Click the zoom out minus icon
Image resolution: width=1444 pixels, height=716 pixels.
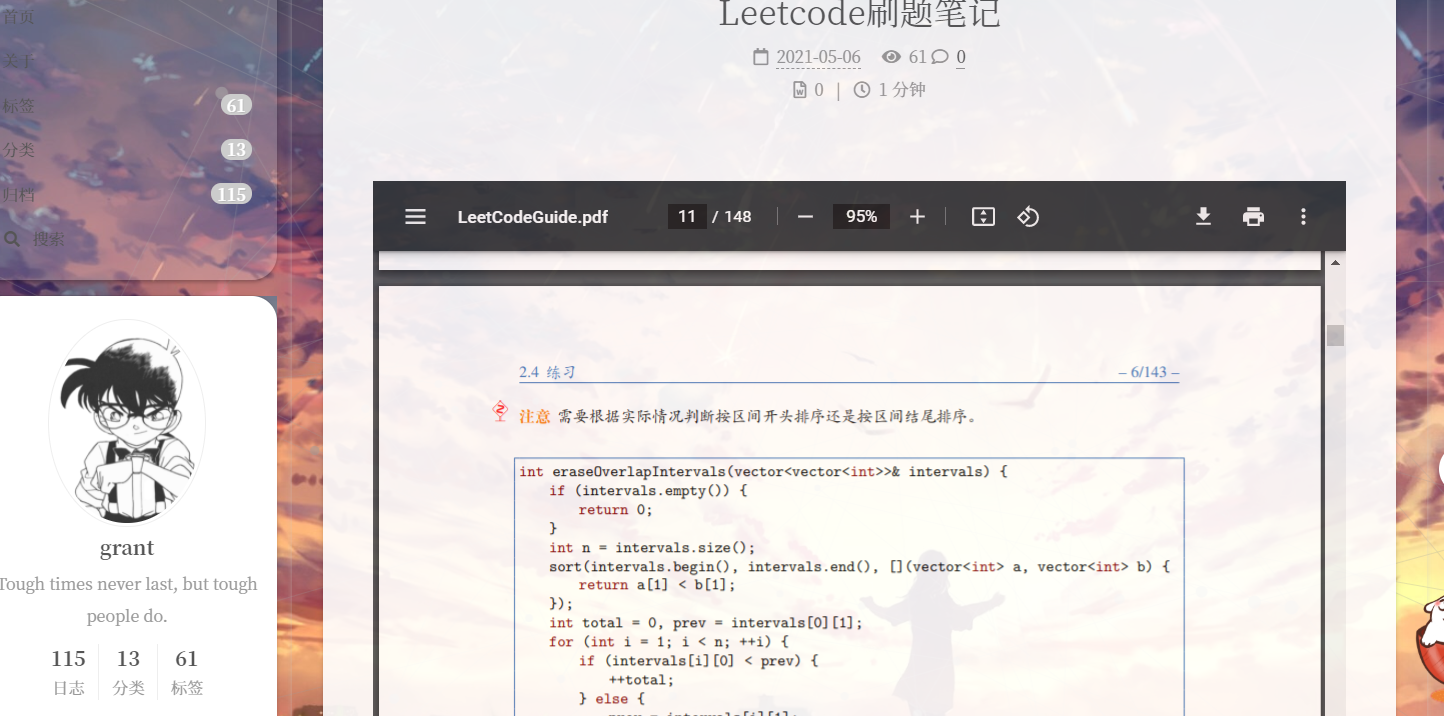[805, 217]
